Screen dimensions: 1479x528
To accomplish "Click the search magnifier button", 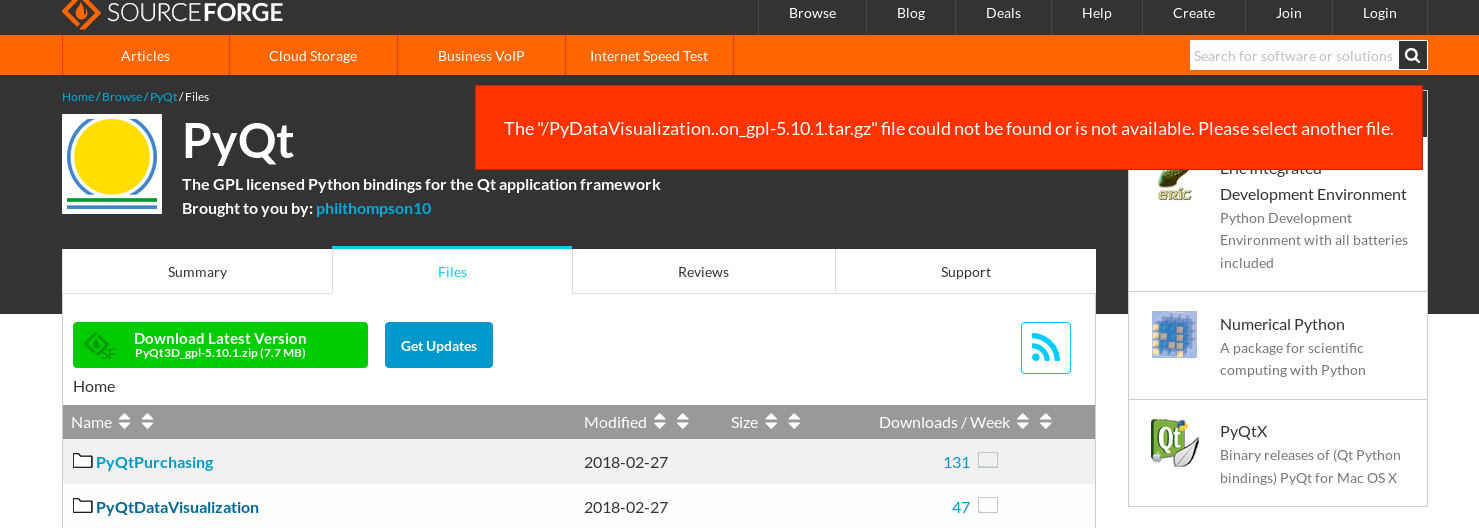I will point(1412,56).
